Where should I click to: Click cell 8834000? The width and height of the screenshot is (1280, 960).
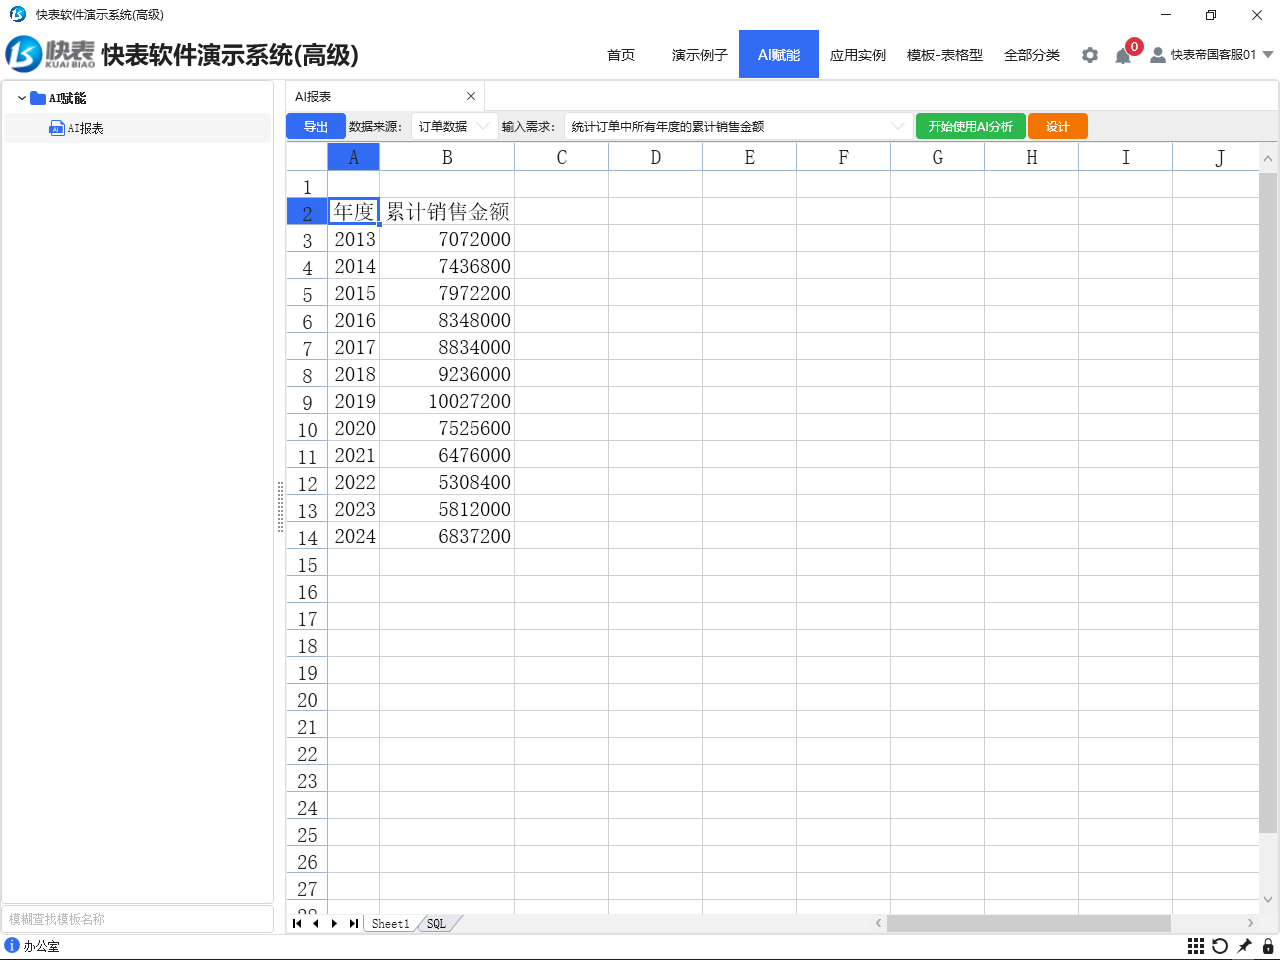coord(447,347)
